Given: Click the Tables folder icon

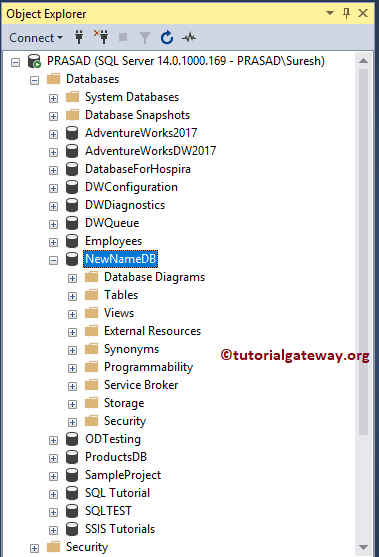Looking at the screenshot, I should pyautogui.click(x=91, y=294).
